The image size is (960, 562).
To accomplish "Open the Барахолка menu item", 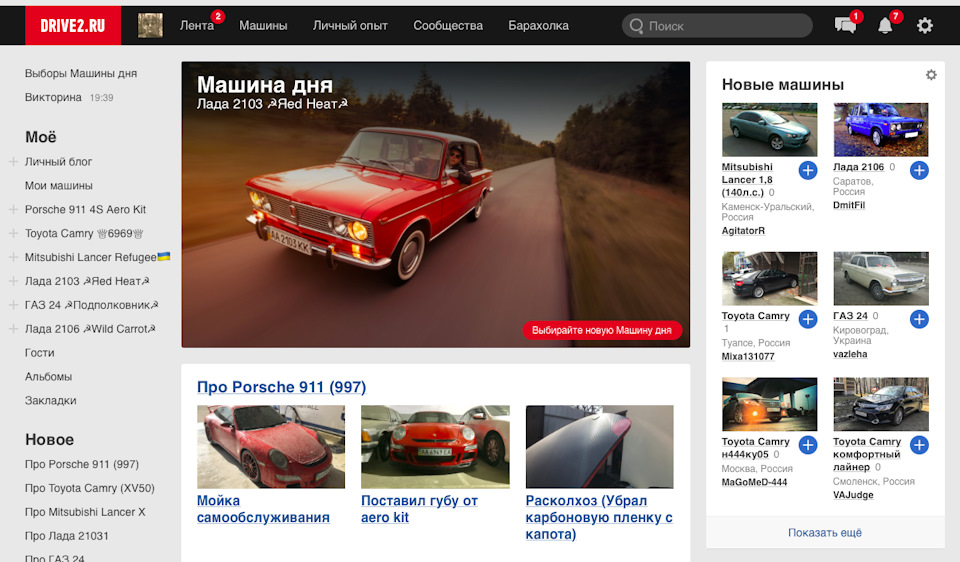I will pos(538,26).
